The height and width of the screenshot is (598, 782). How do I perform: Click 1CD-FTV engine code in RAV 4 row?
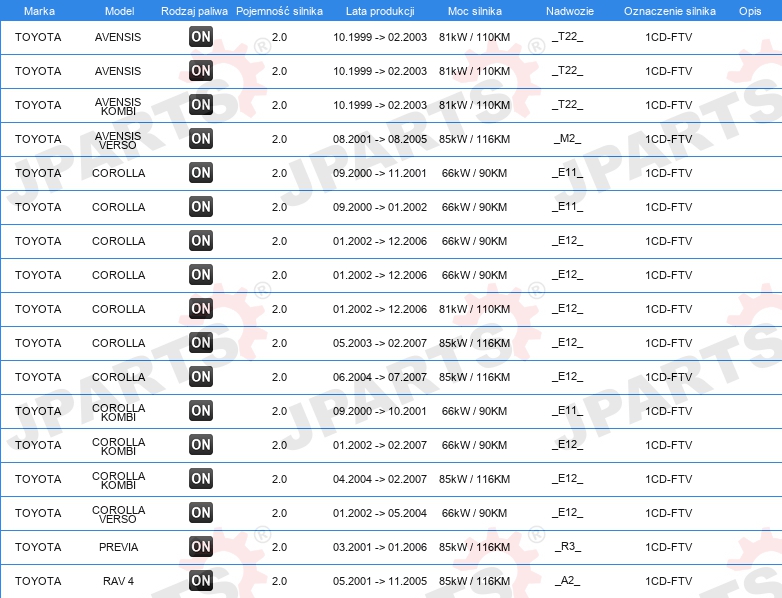[668, 581]
